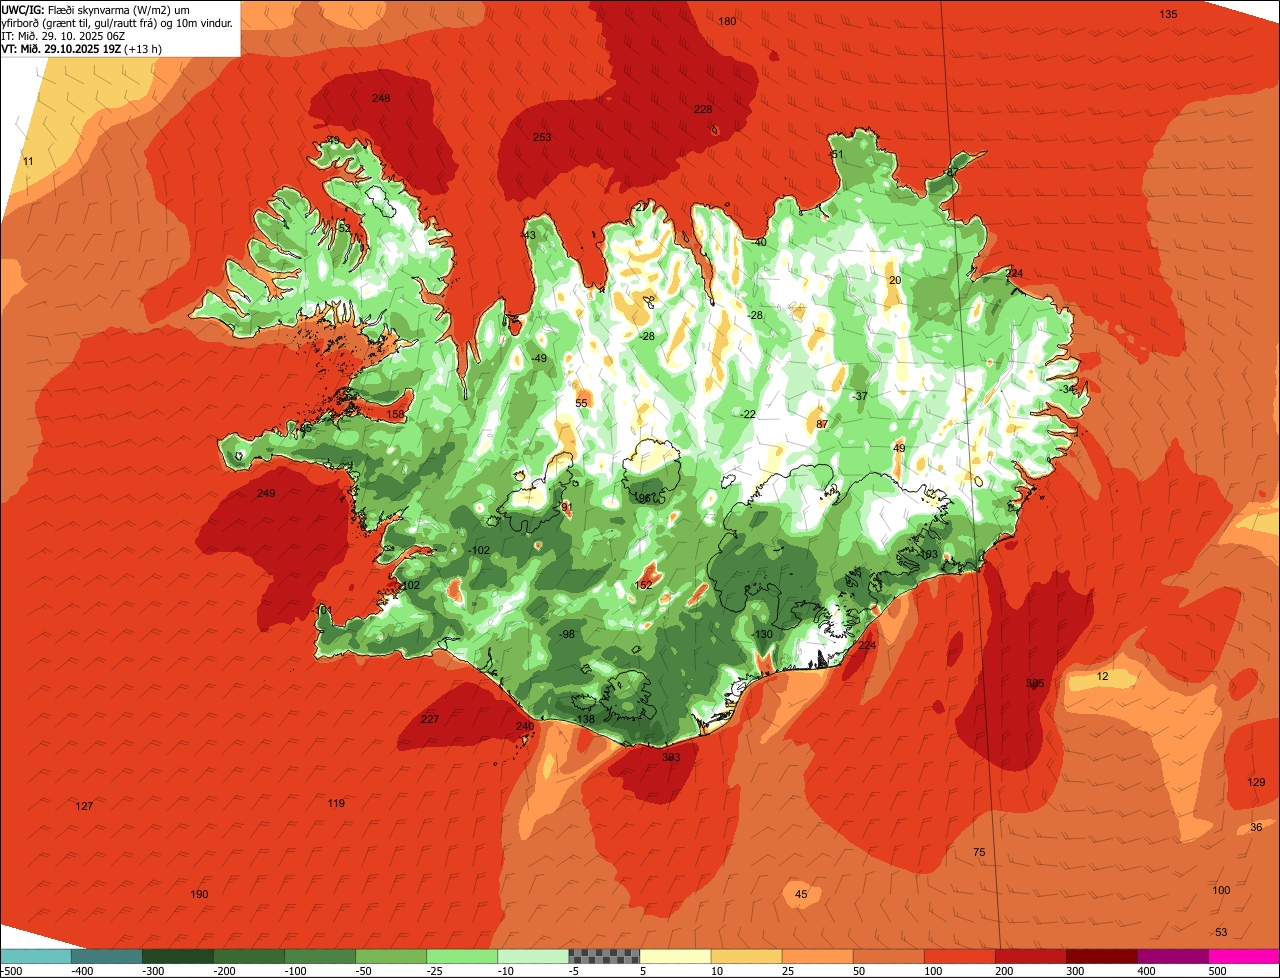This screenshot has width=1280, height=978.
Task: Click the map value '249' west of Iceland
Action: [266, 494]
